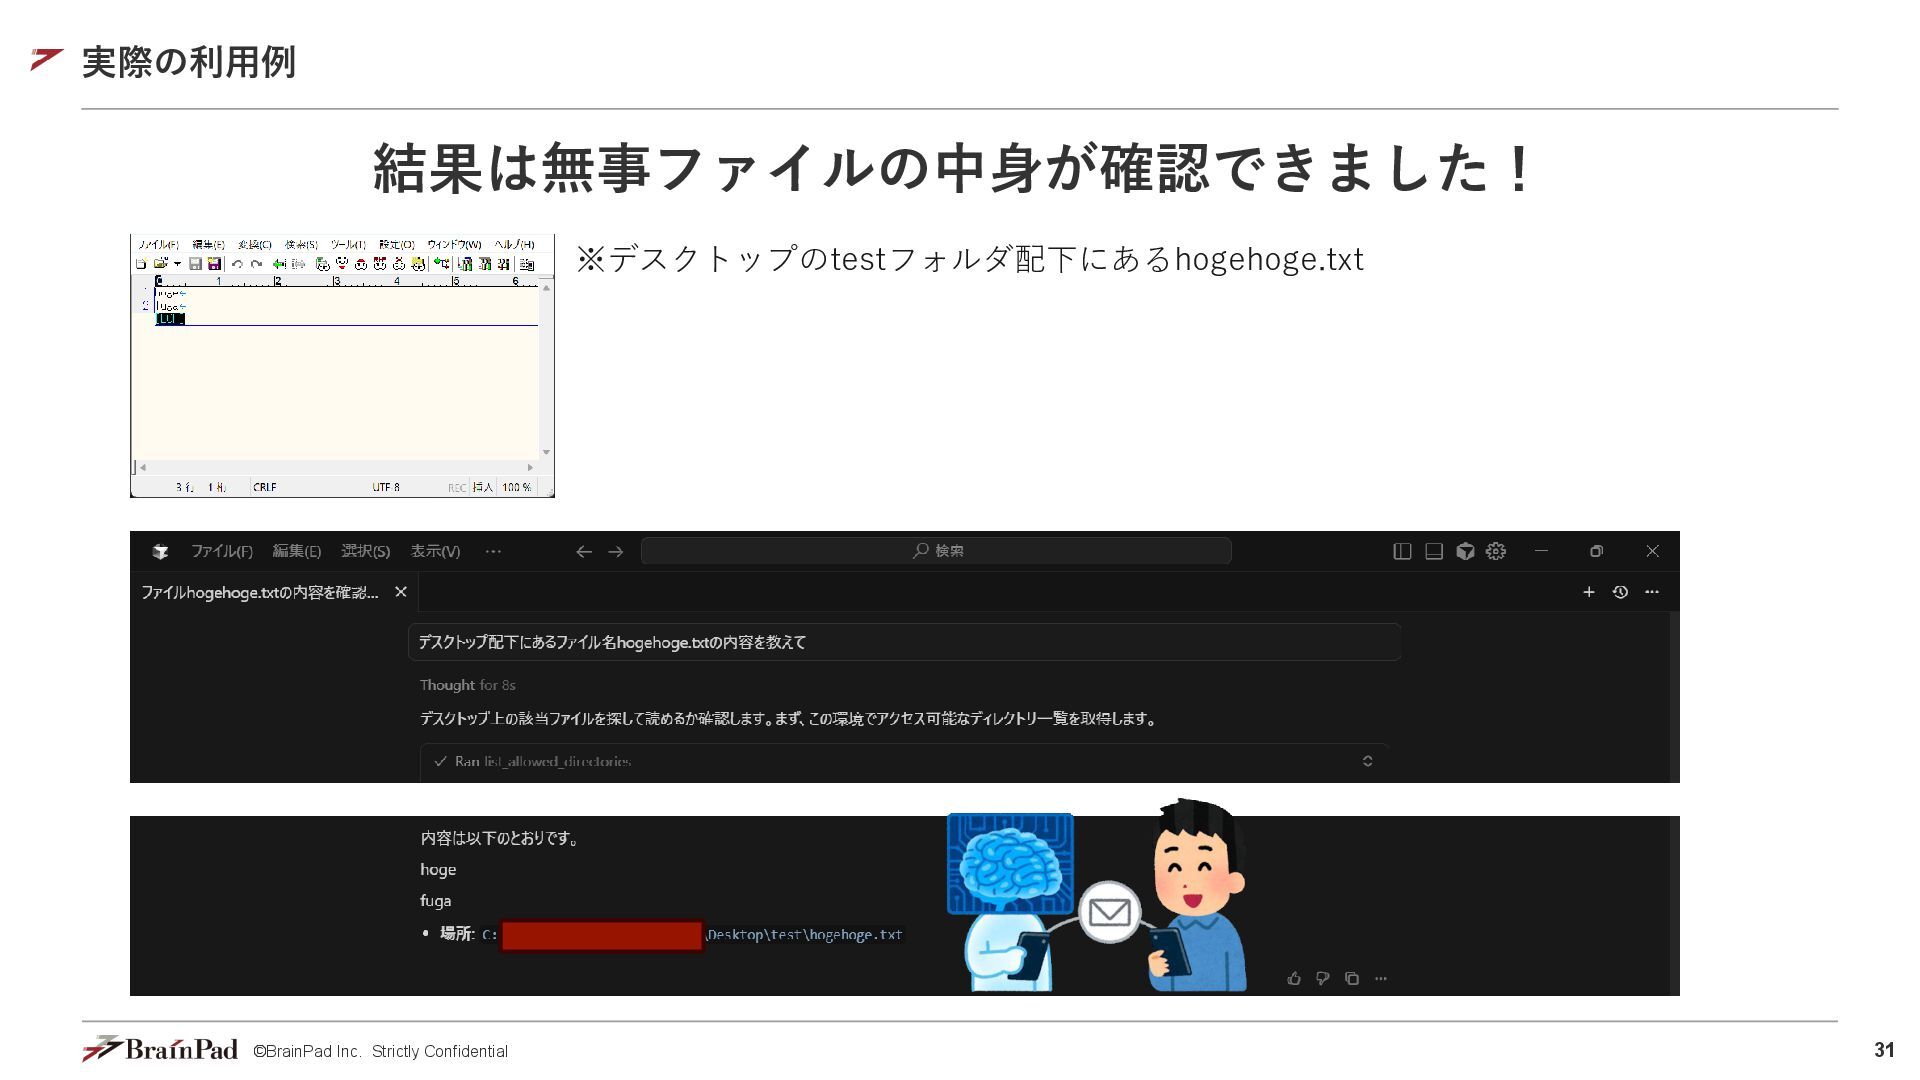The width and height of the screenshot is (1920, 1080).
Task: Click the thumbs up feedback icon
Action: [x=1294, y=978]
